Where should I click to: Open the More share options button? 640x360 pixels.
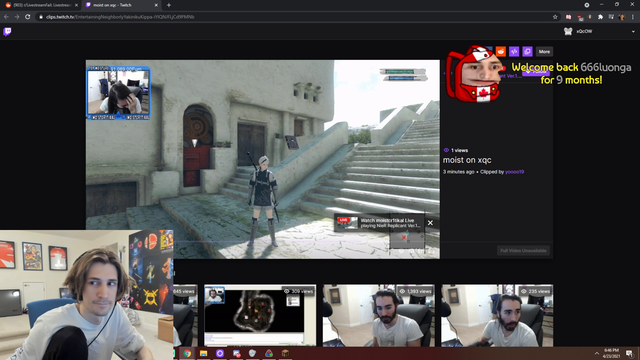click(544, 51)
